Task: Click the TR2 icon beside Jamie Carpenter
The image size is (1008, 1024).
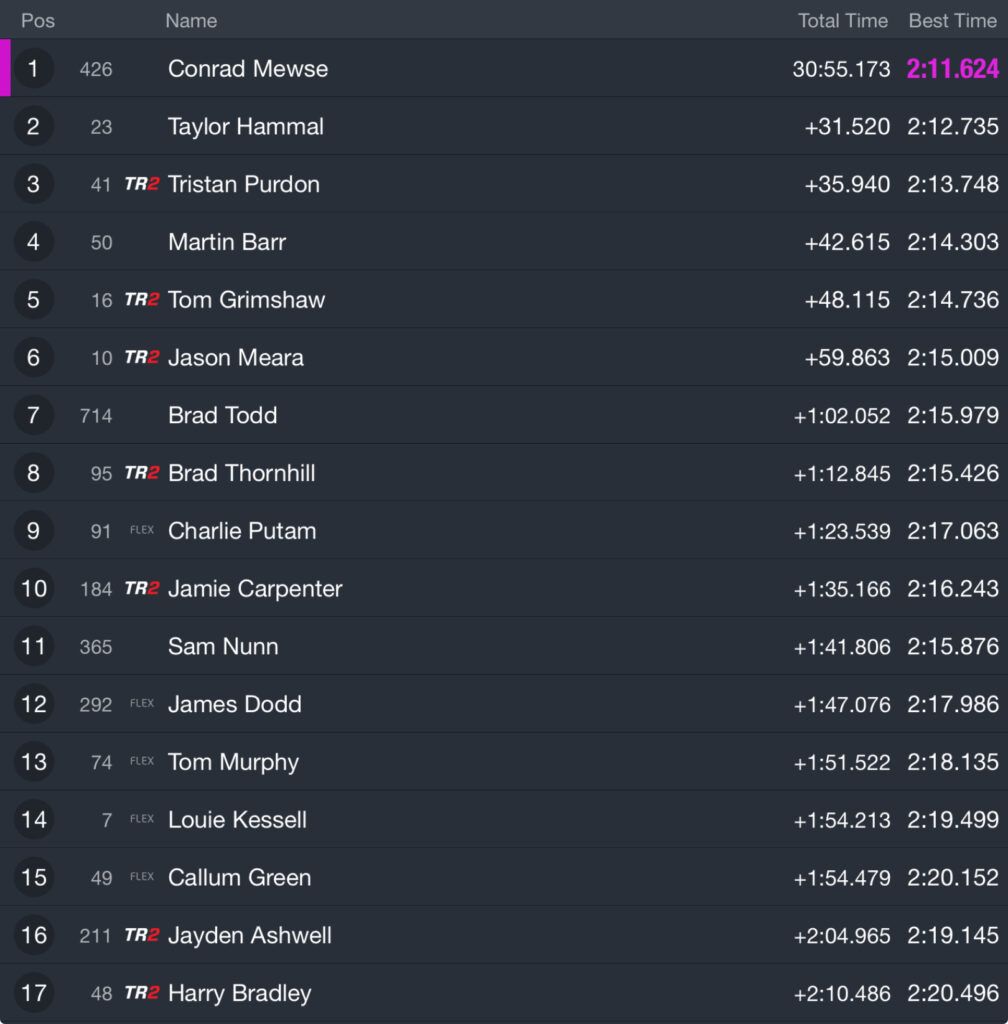Action: pos(142,588)
